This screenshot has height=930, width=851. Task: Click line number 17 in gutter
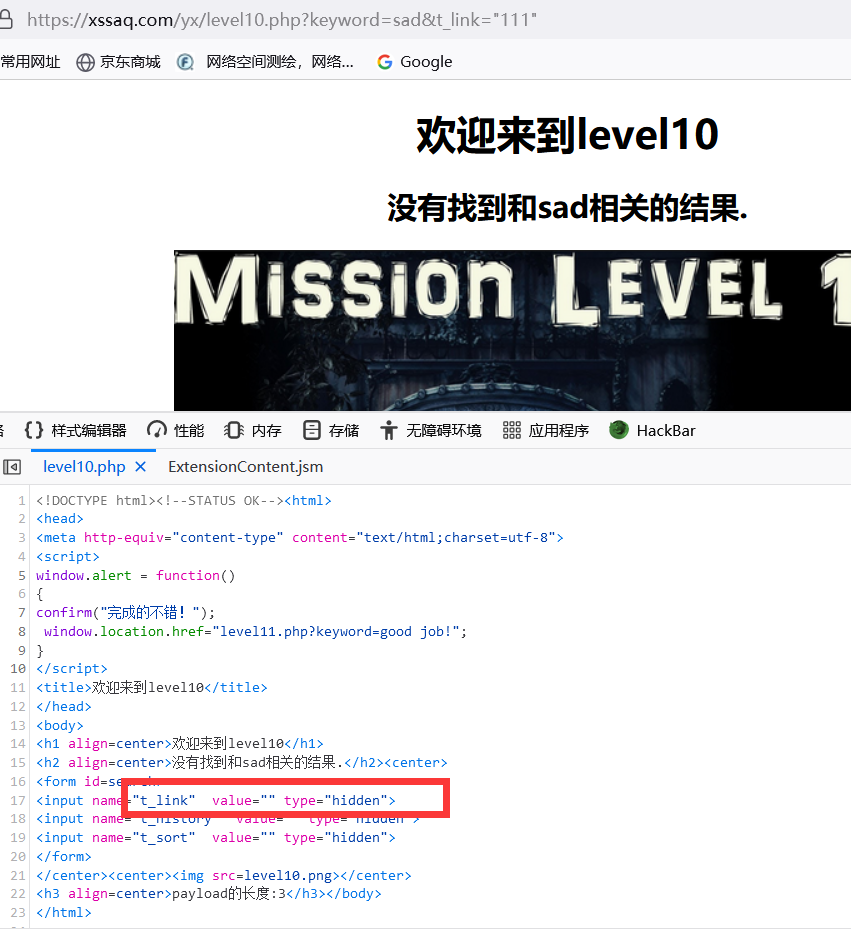click(x=18, y=801)
